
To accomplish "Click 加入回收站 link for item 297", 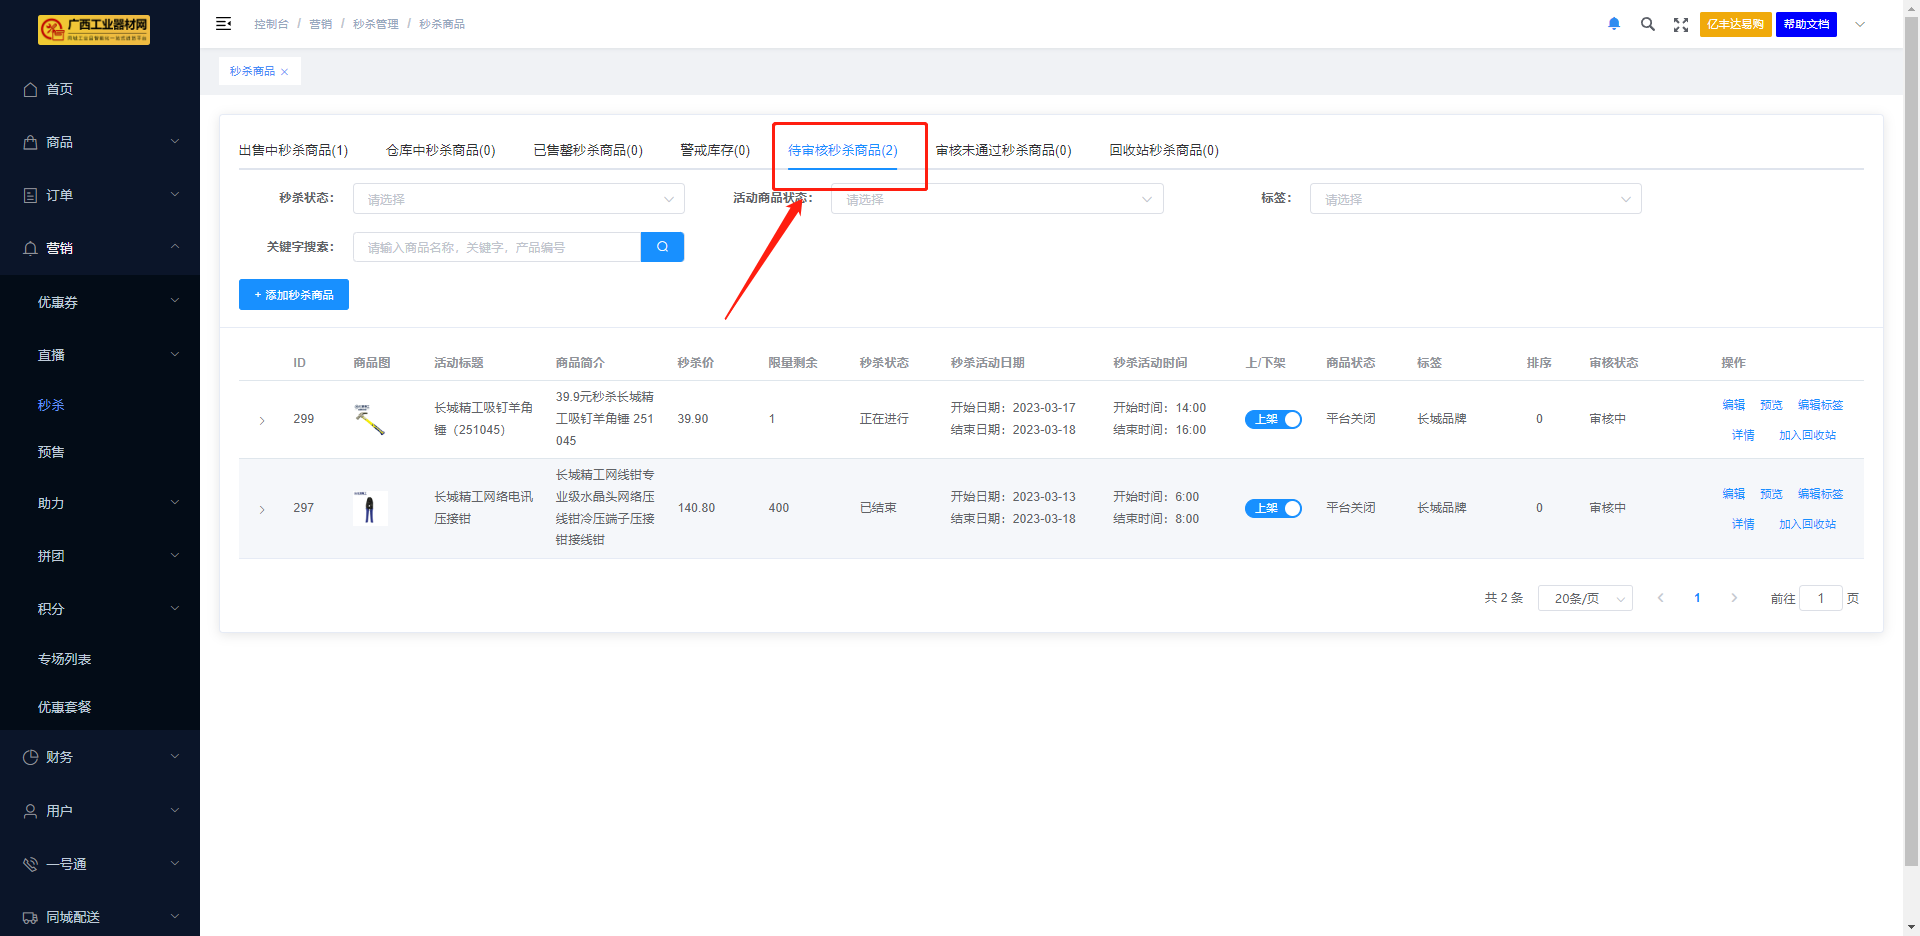I will [x=1807, y=524].
